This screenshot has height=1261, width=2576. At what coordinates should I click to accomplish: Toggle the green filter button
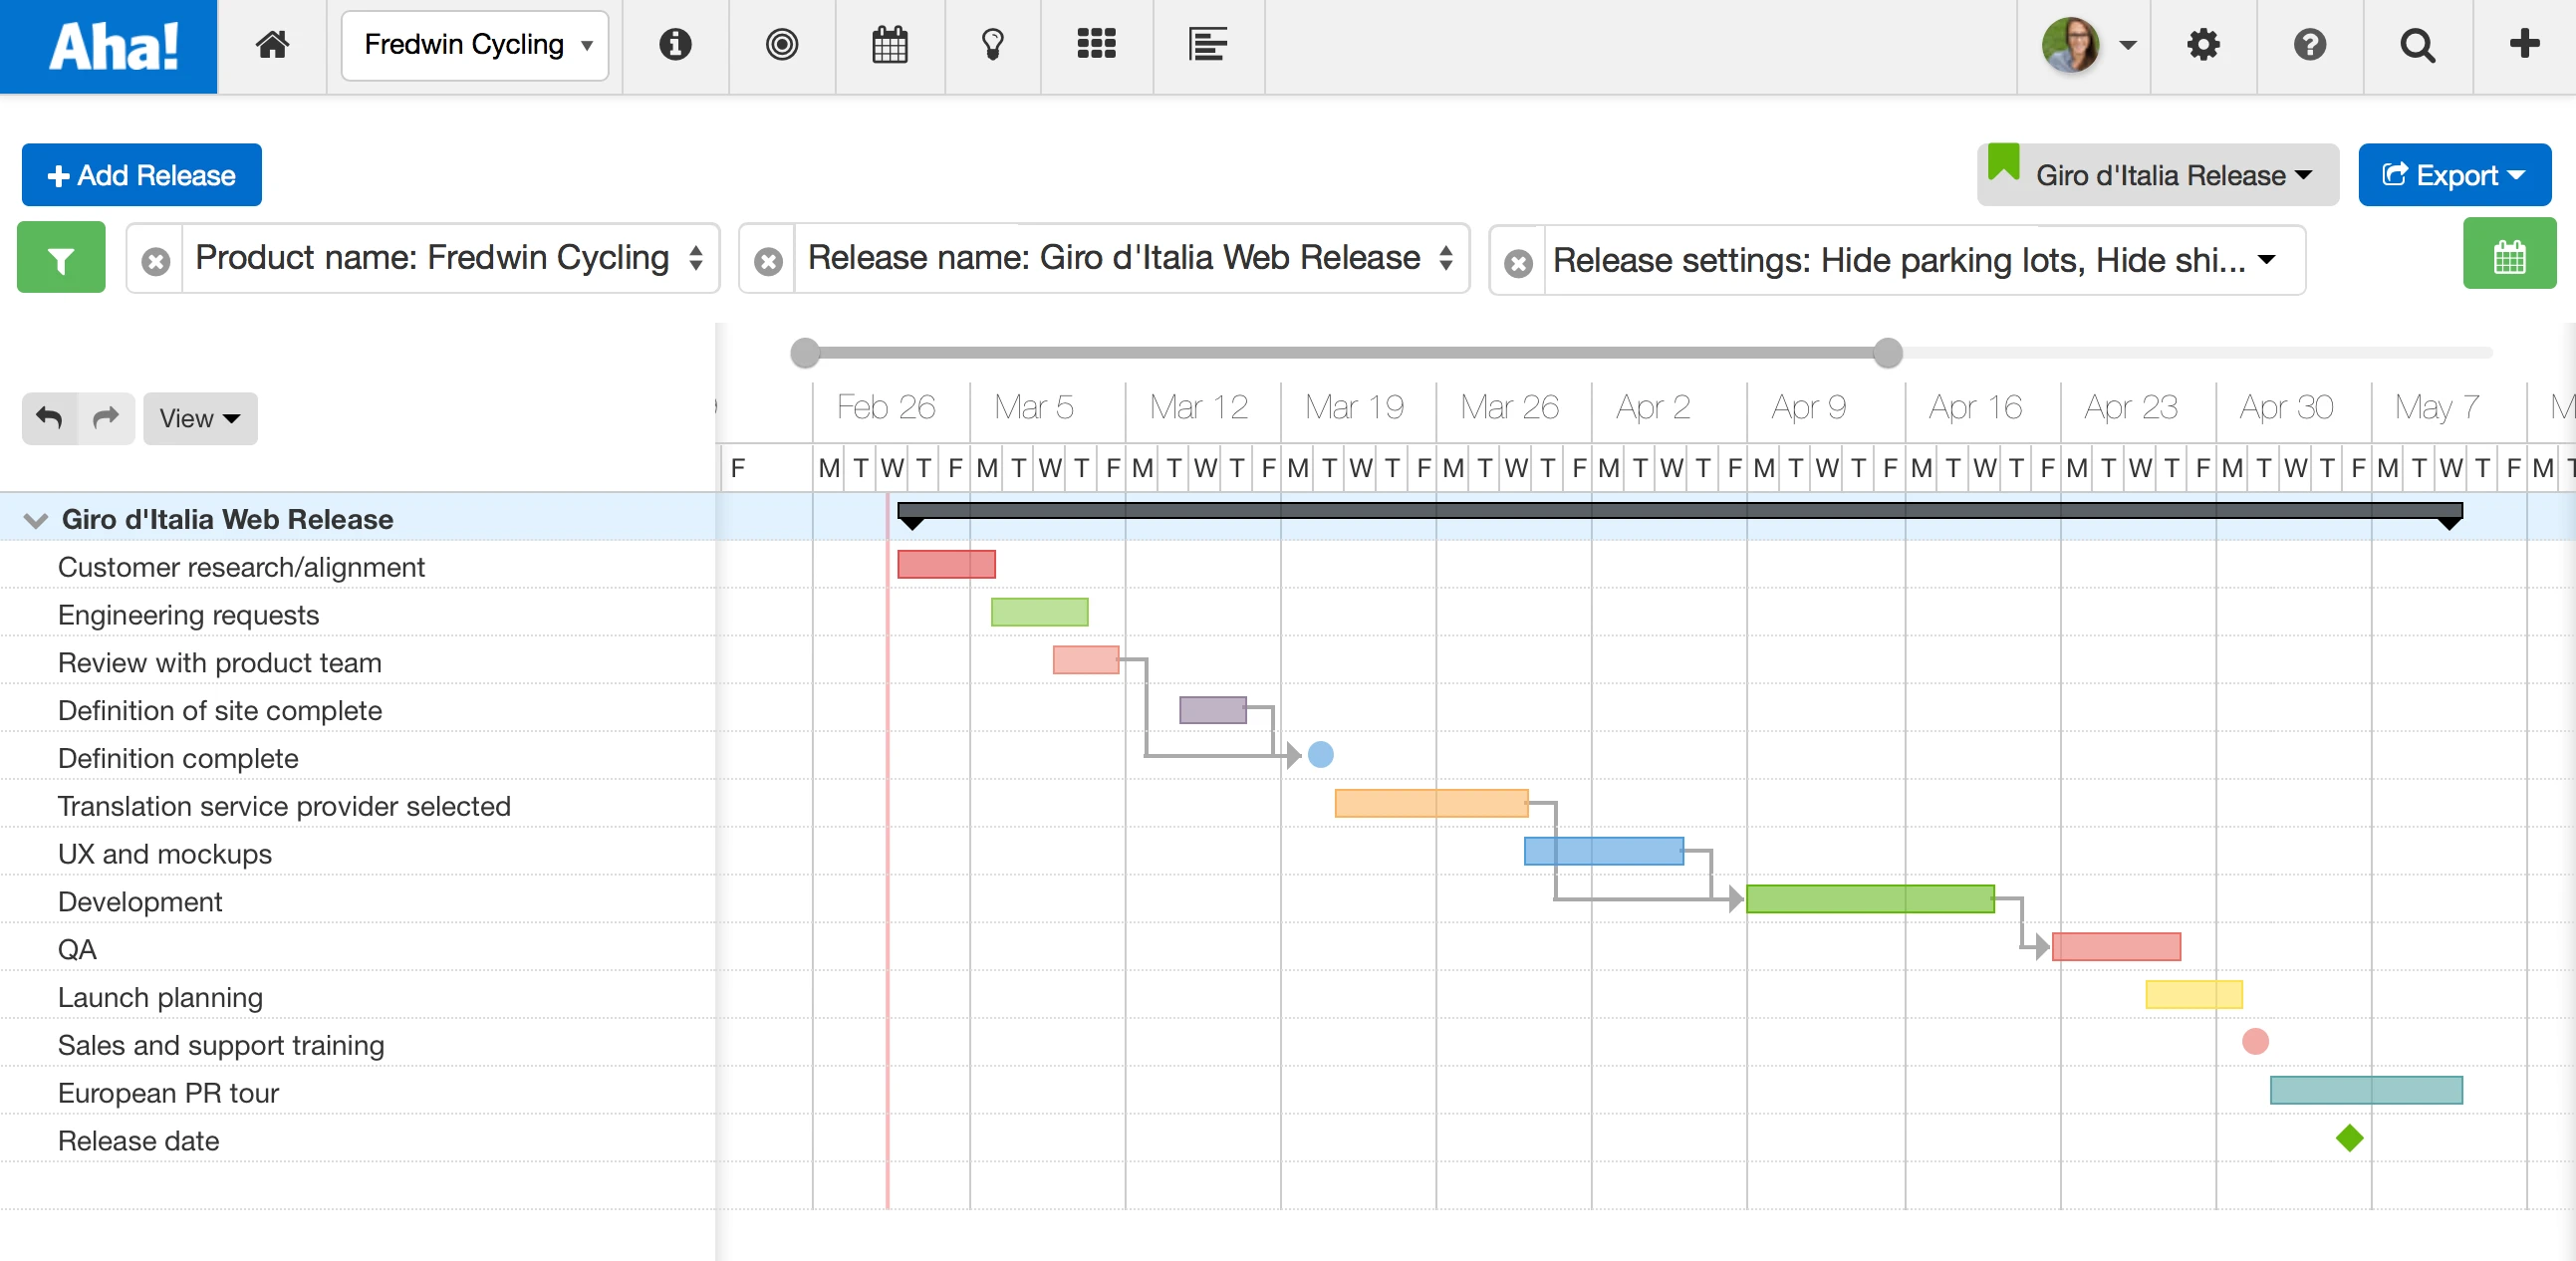[x=61, y=258]
